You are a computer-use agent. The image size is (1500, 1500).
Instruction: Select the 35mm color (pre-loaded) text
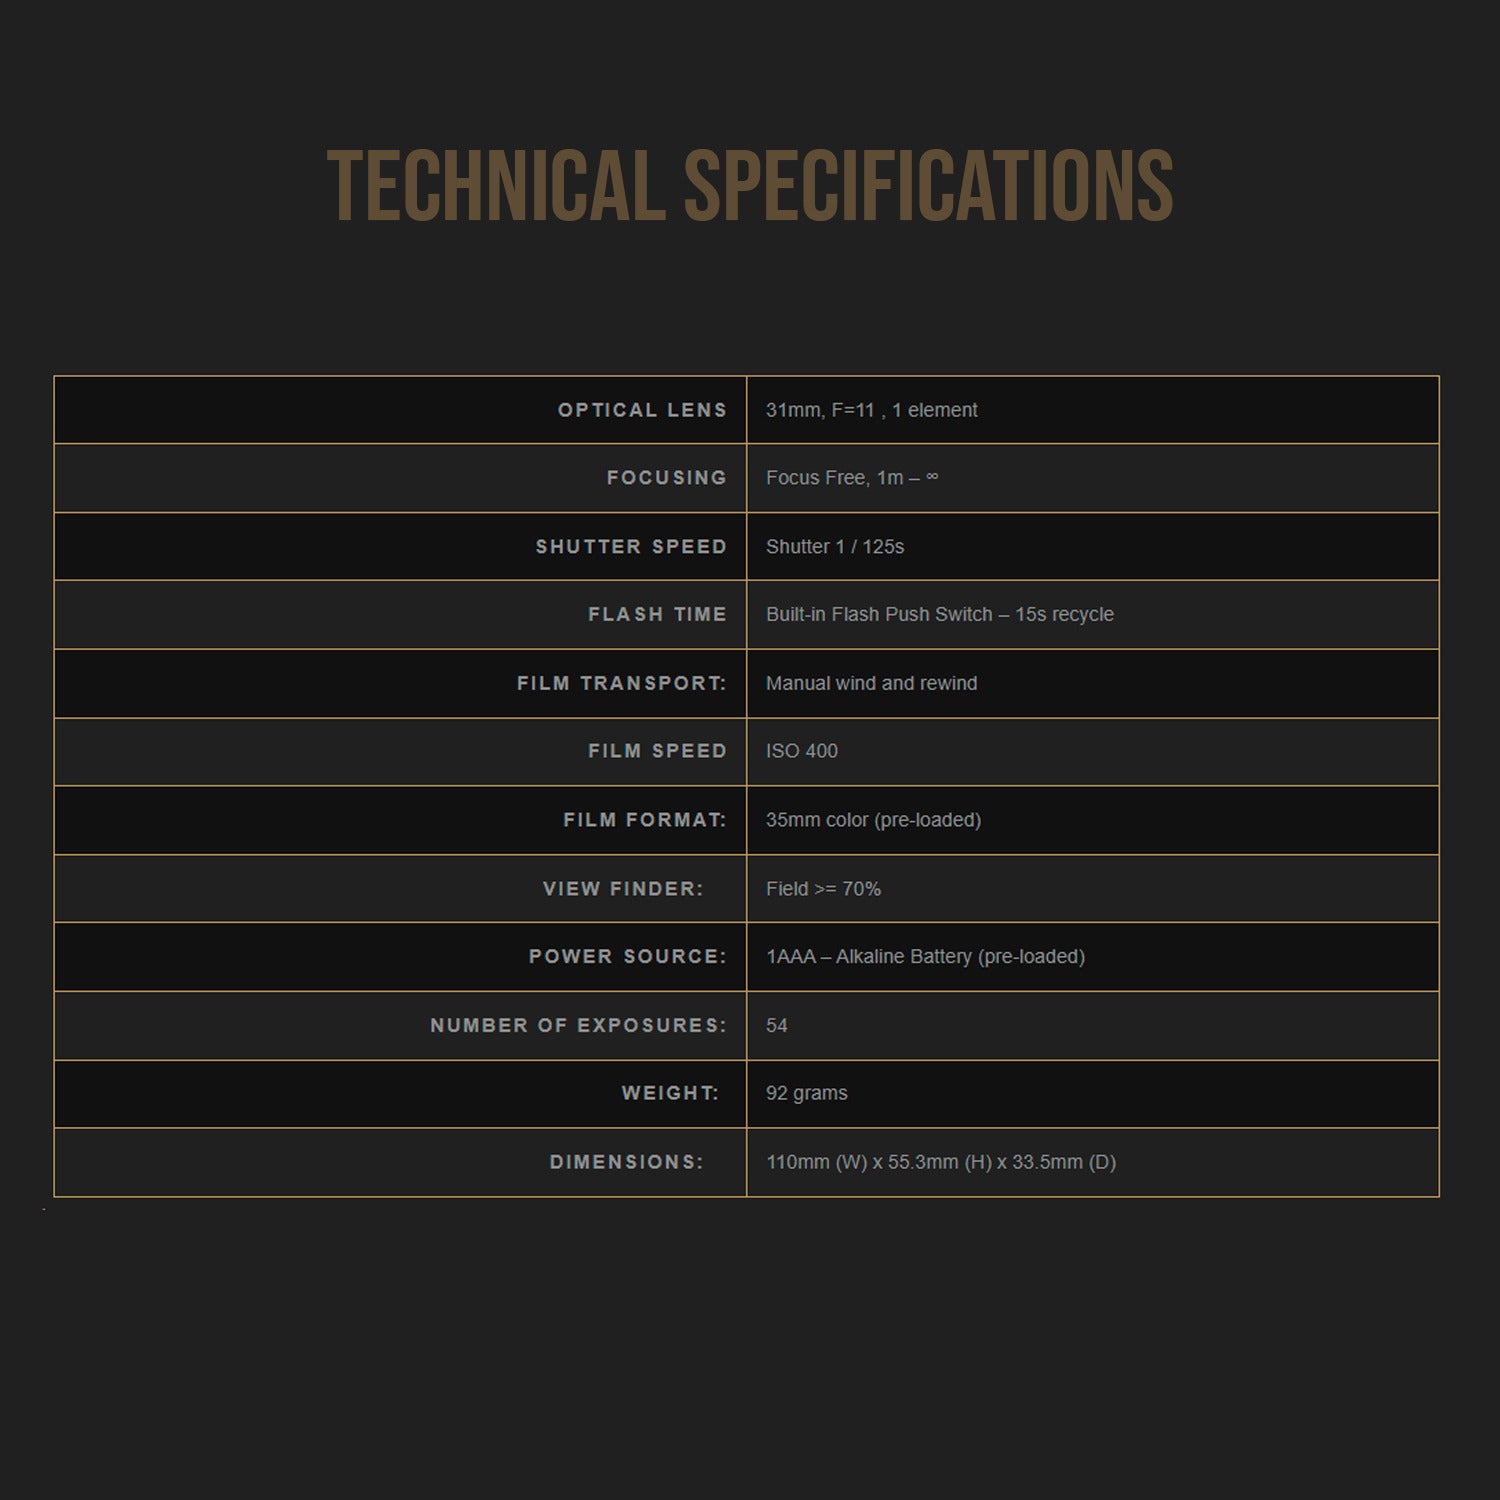[873, 820]
